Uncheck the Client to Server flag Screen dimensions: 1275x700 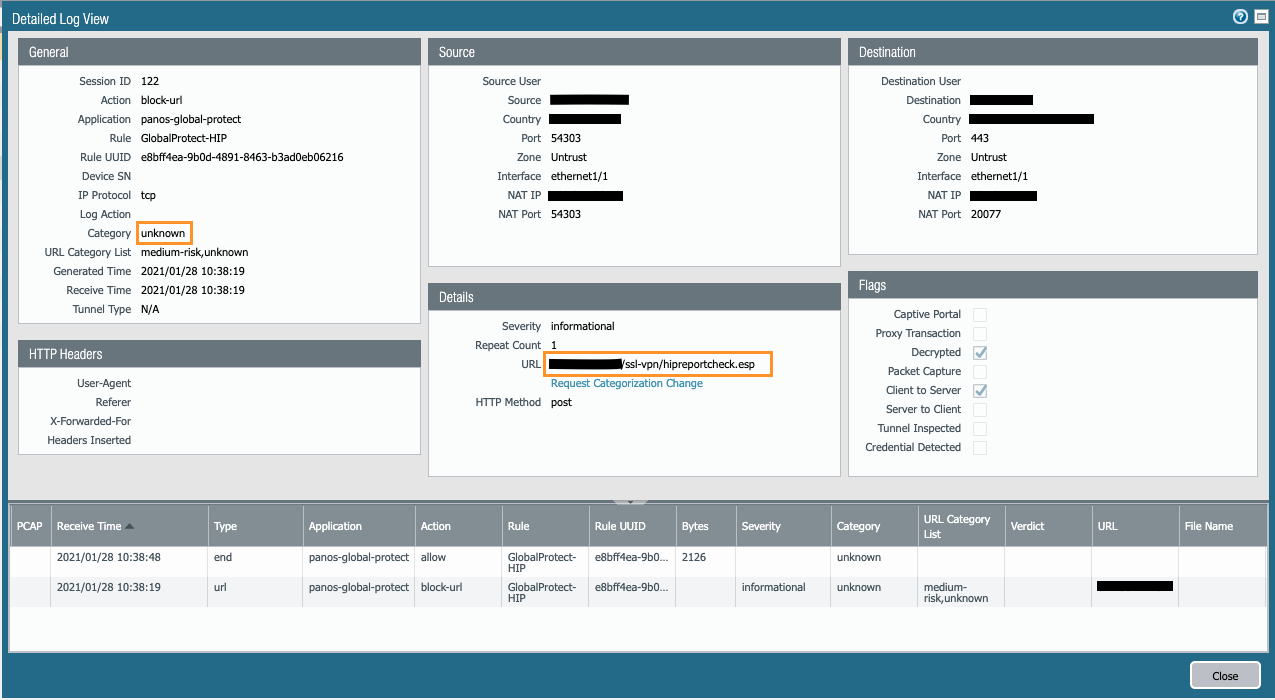[979, 390]
